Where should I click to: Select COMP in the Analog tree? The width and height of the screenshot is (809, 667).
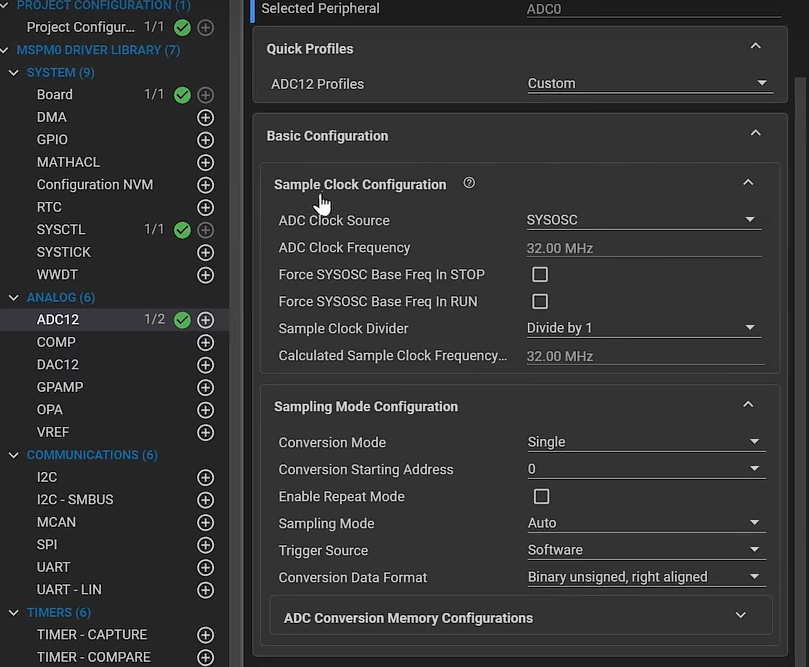(56, 342)
